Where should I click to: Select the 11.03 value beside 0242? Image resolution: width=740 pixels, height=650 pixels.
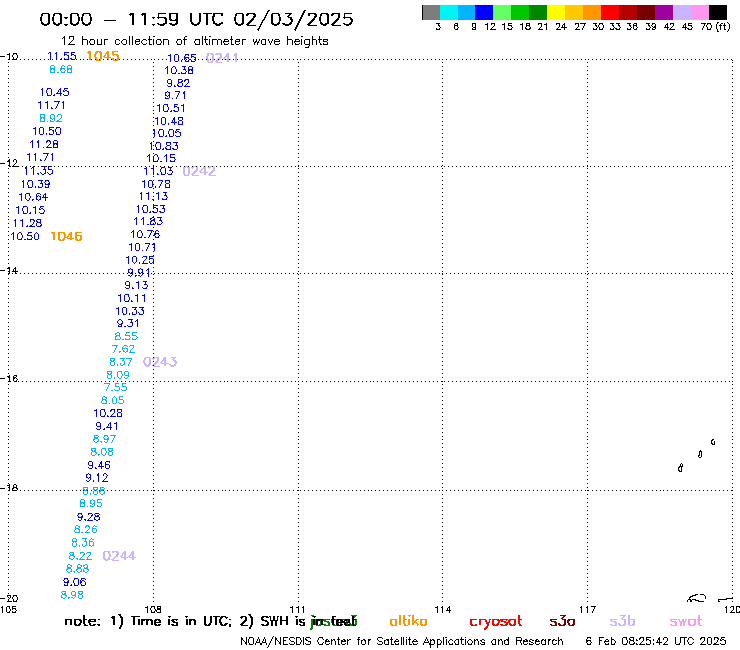[x=159, y=171]
